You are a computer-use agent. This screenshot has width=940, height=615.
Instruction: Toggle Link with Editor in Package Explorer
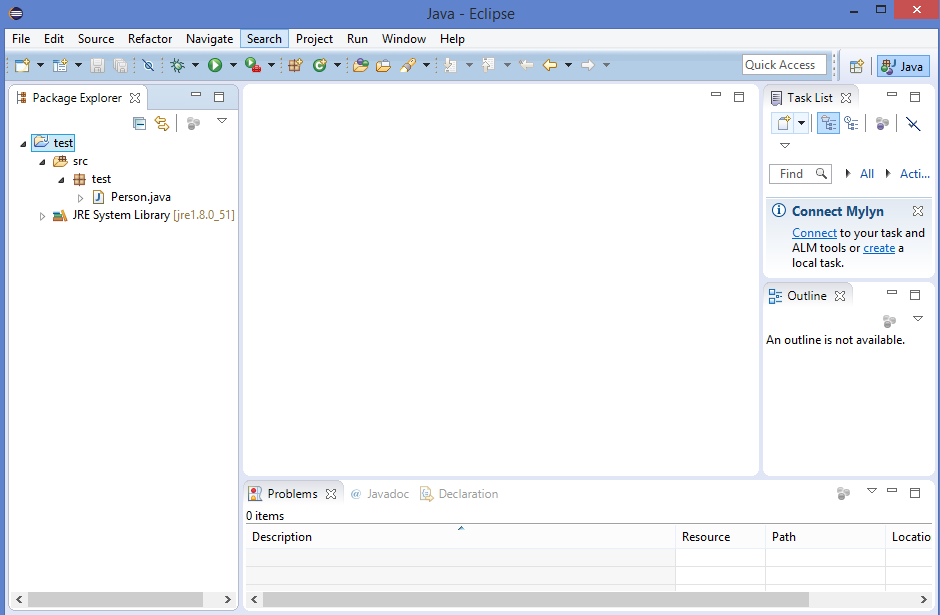coord(162,123)
